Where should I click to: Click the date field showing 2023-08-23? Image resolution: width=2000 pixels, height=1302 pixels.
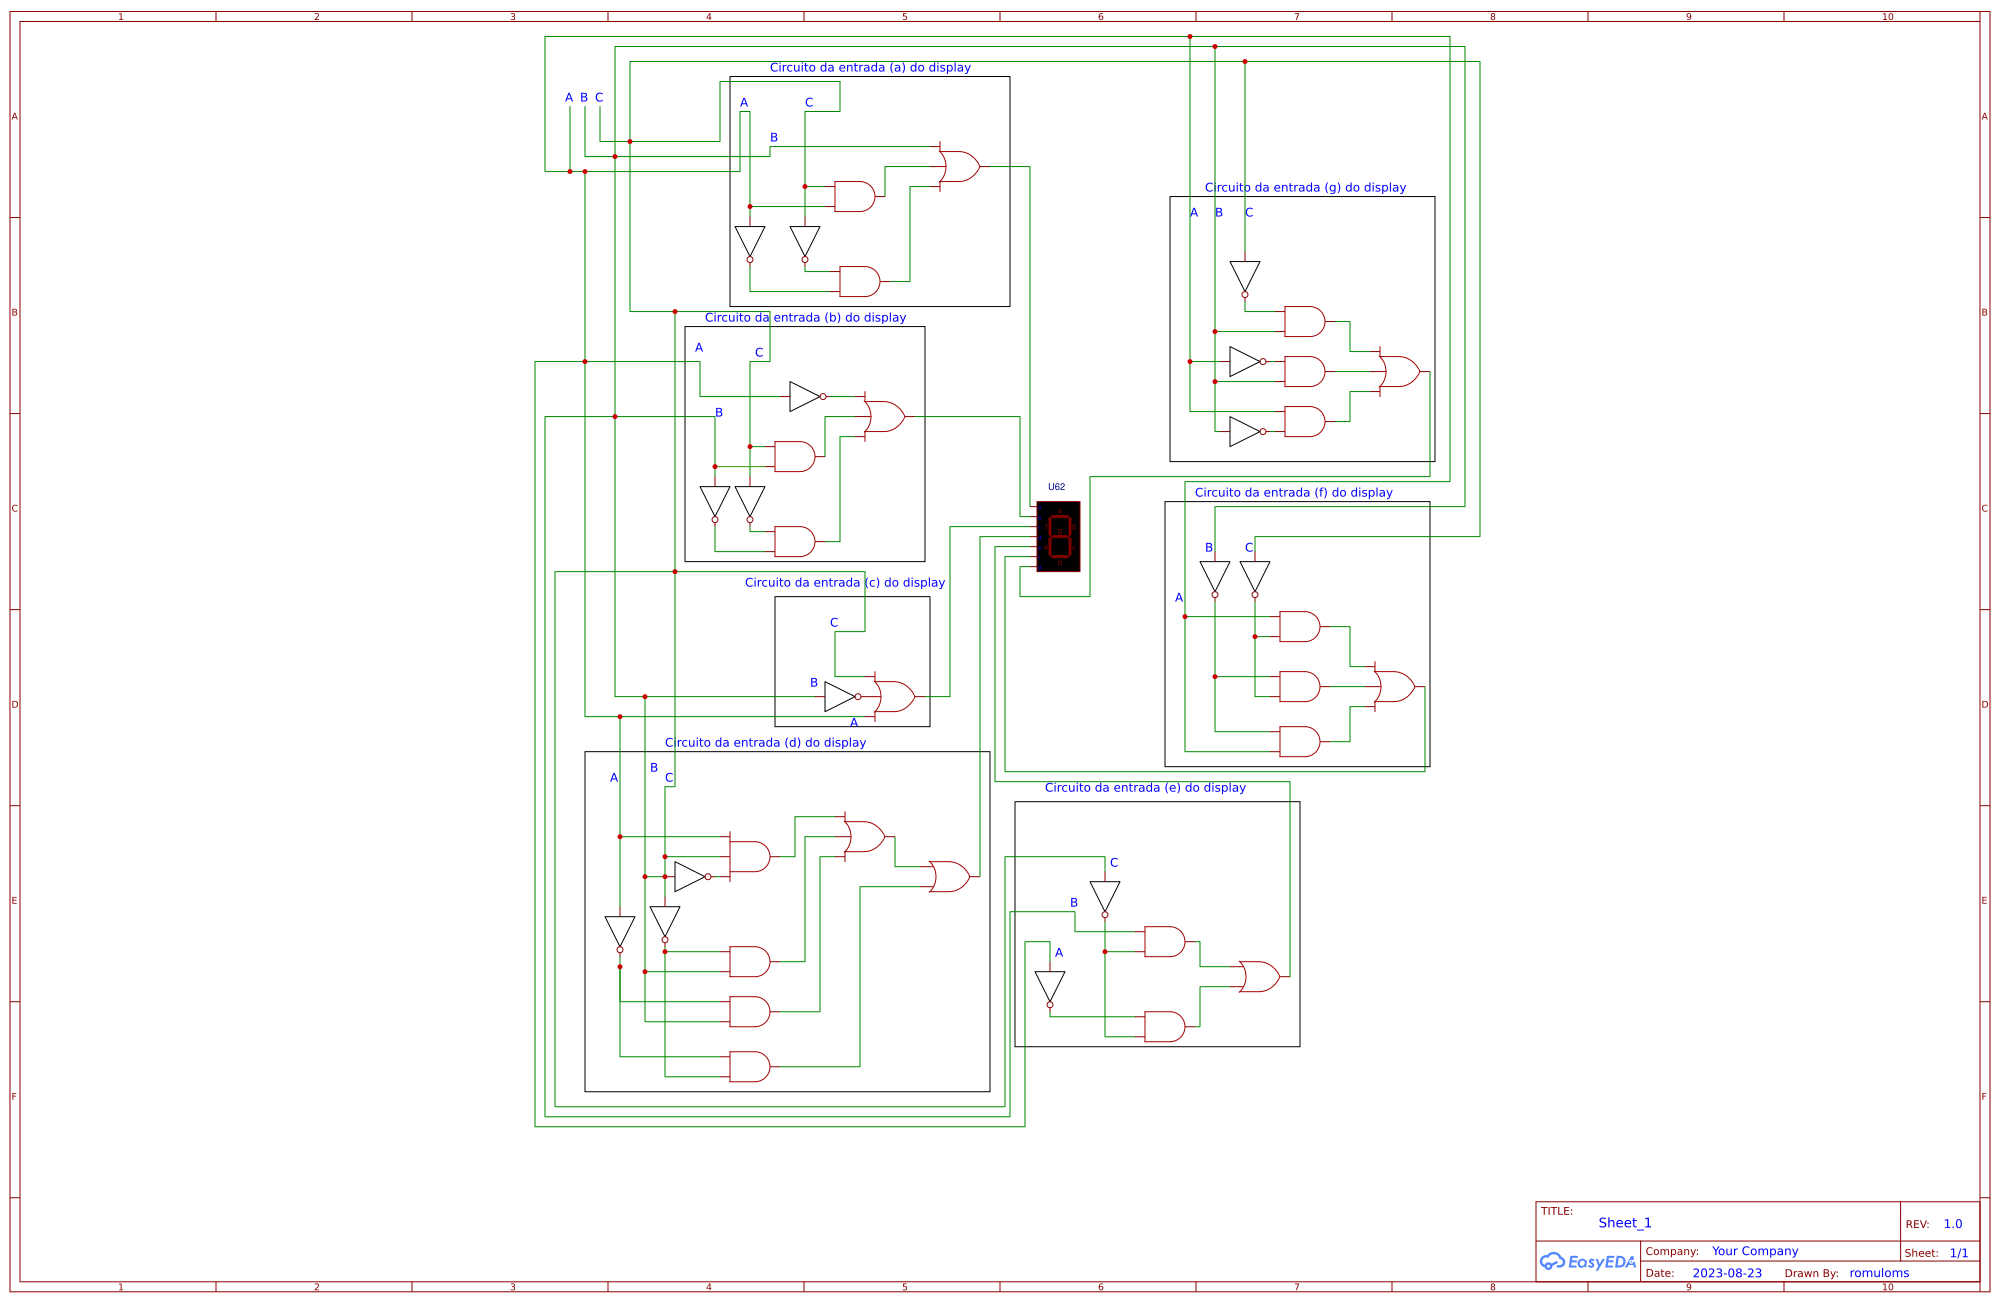(1728, 1272)
